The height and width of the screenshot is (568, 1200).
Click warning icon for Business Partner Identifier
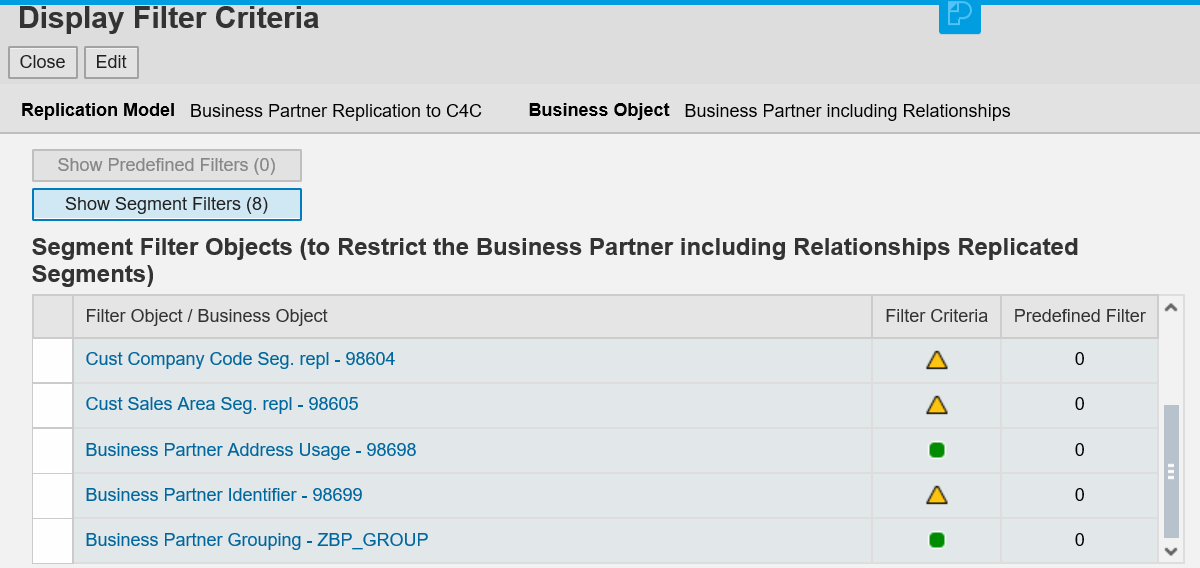pyautogui.click(x=936, y=495)
